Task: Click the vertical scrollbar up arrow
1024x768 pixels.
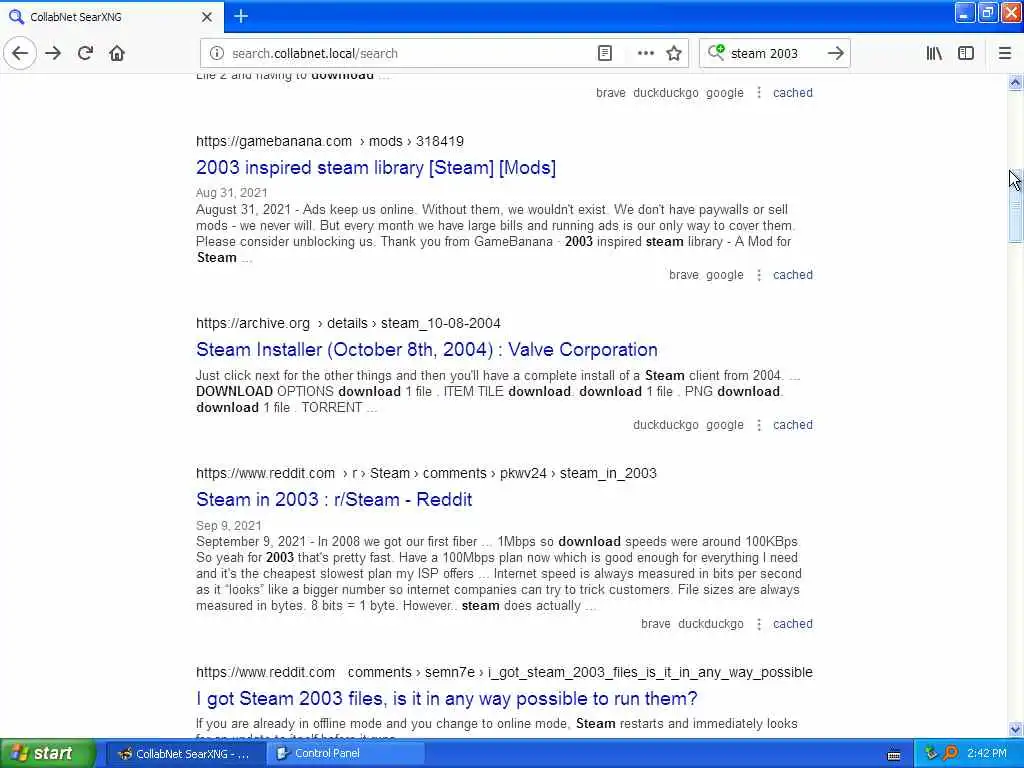Action: 1015,82
